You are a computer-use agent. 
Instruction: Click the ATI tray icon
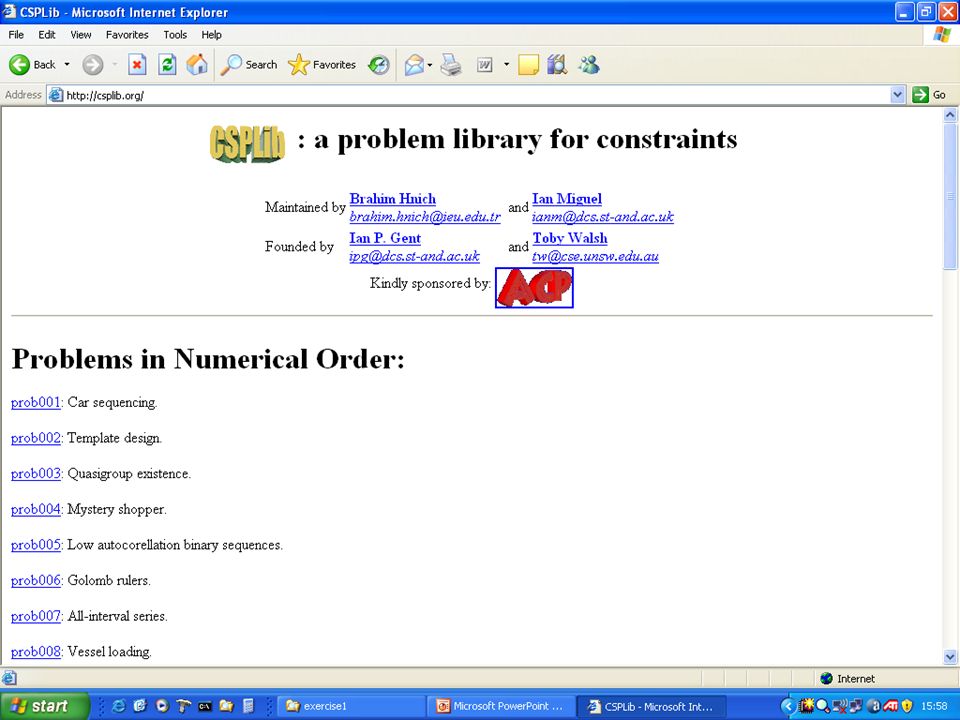point(890,706)
